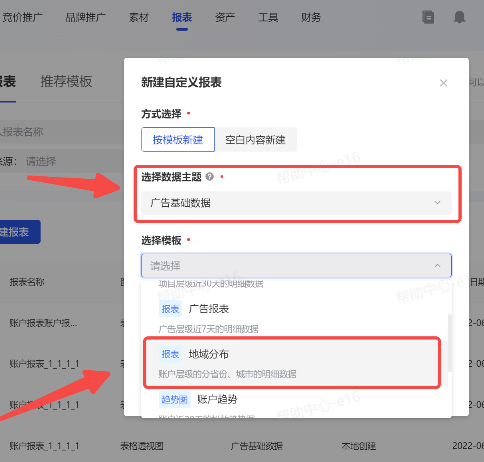Open the 报表 top menu

[182, 17]
